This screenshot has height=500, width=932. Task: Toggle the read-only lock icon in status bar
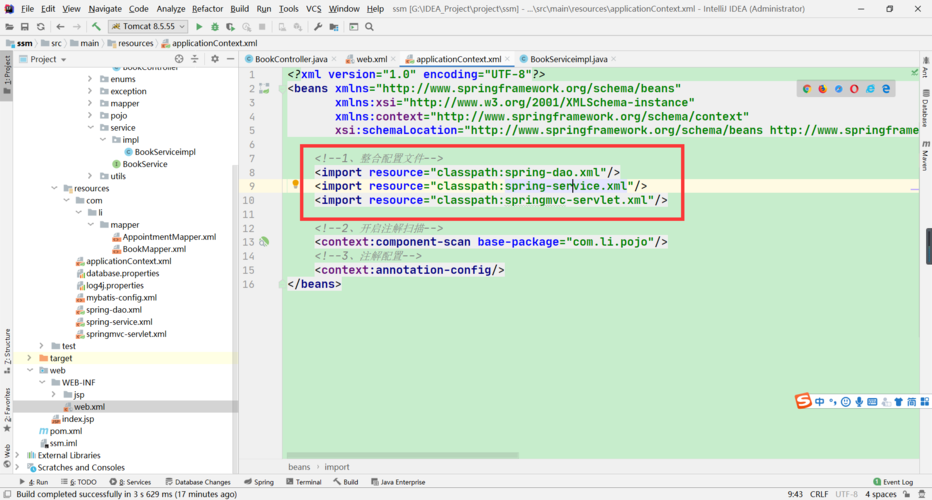(906, 494)
